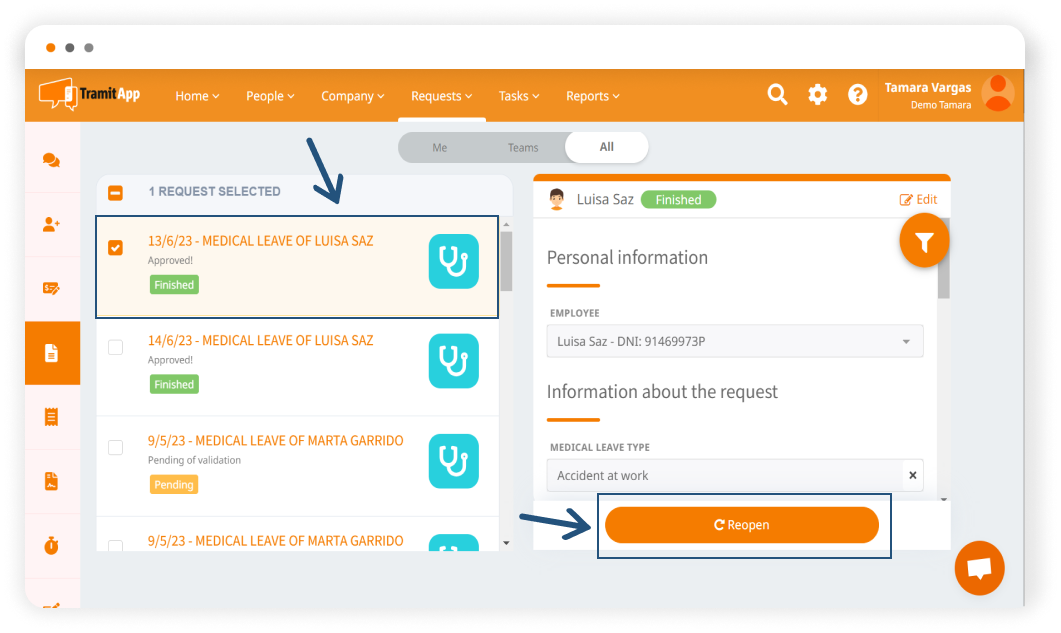Click the request list vertical scrollbar
1061x633 pixels.
(506, 260)
